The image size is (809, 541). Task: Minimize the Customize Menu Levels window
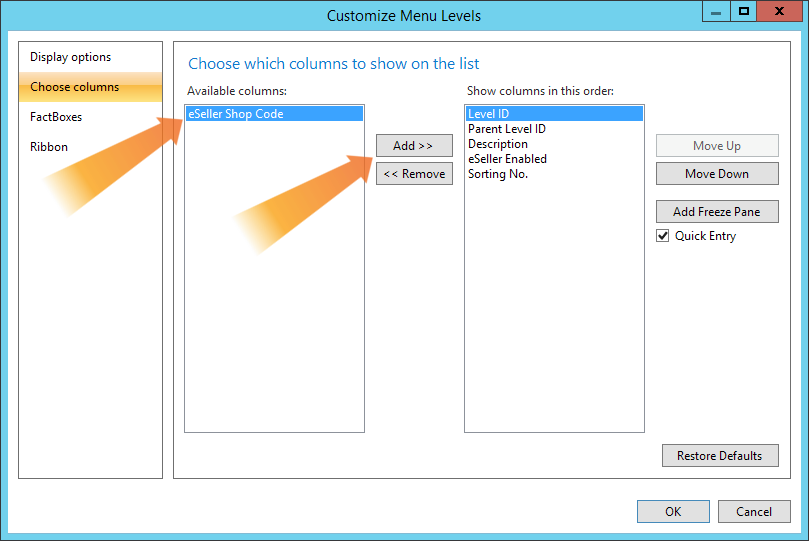click(x=716, y=11)
